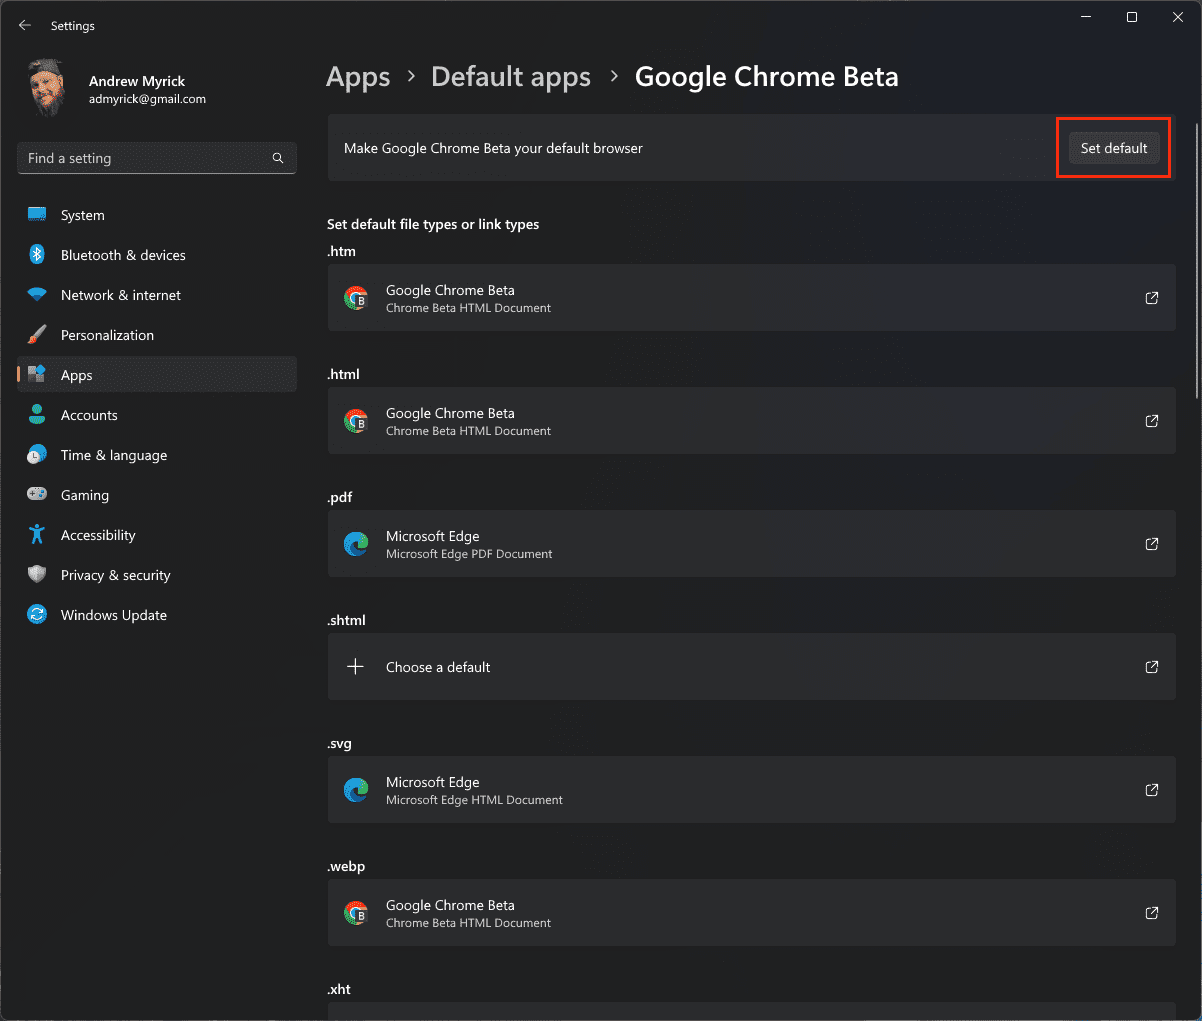Click the Network wifi icon in sidebar
1202x1021 pixels.
coord(37,295)
